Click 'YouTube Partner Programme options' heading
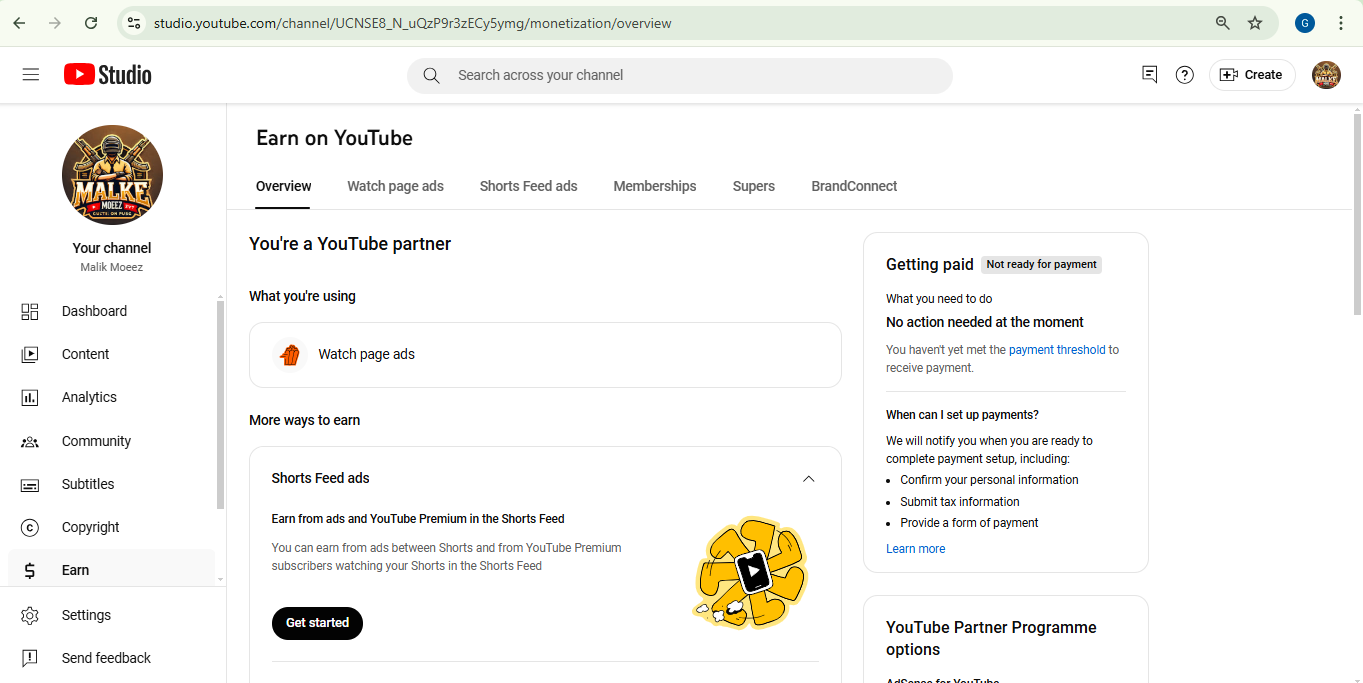 pos(991,638)
